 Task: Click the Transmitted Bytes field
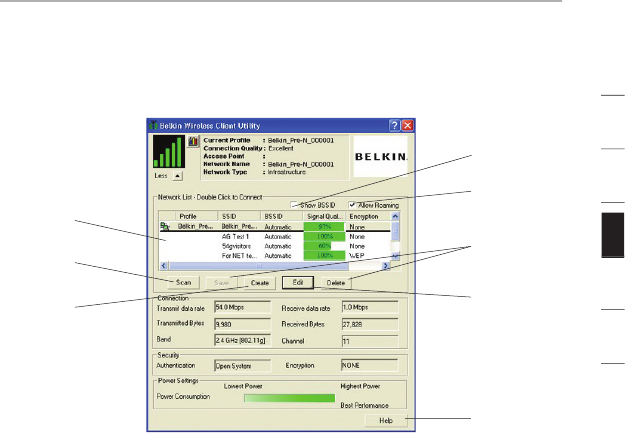[x=242, y=324]
